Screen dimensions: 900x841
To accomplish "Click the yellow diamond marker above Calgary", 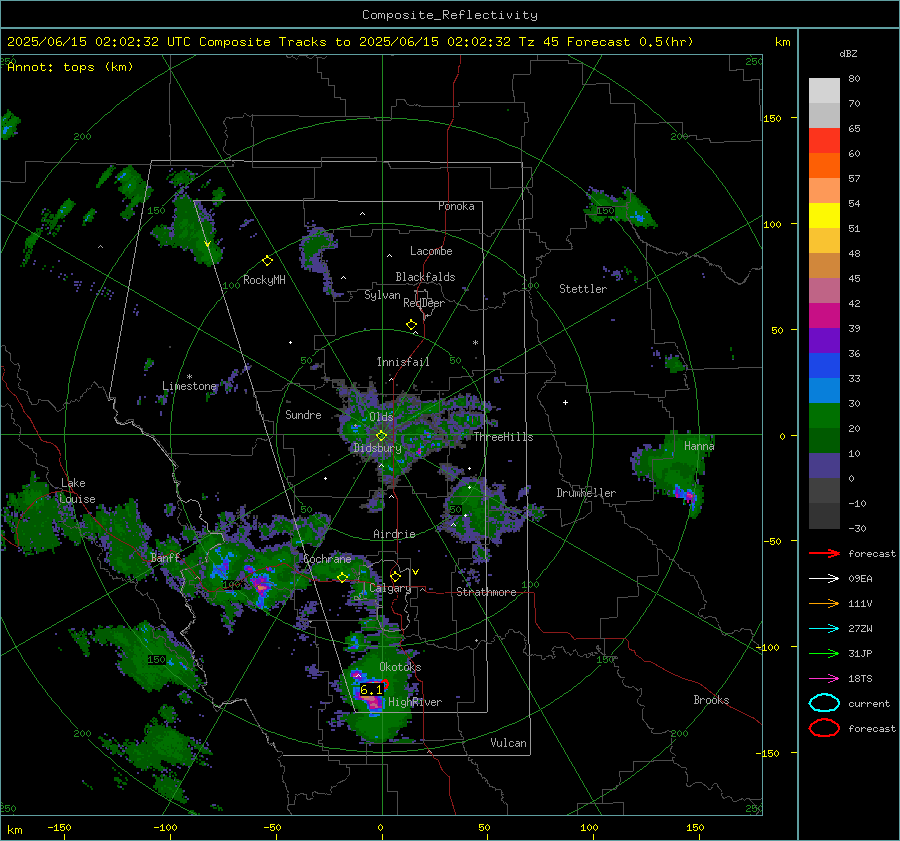I will coord(395,576).
